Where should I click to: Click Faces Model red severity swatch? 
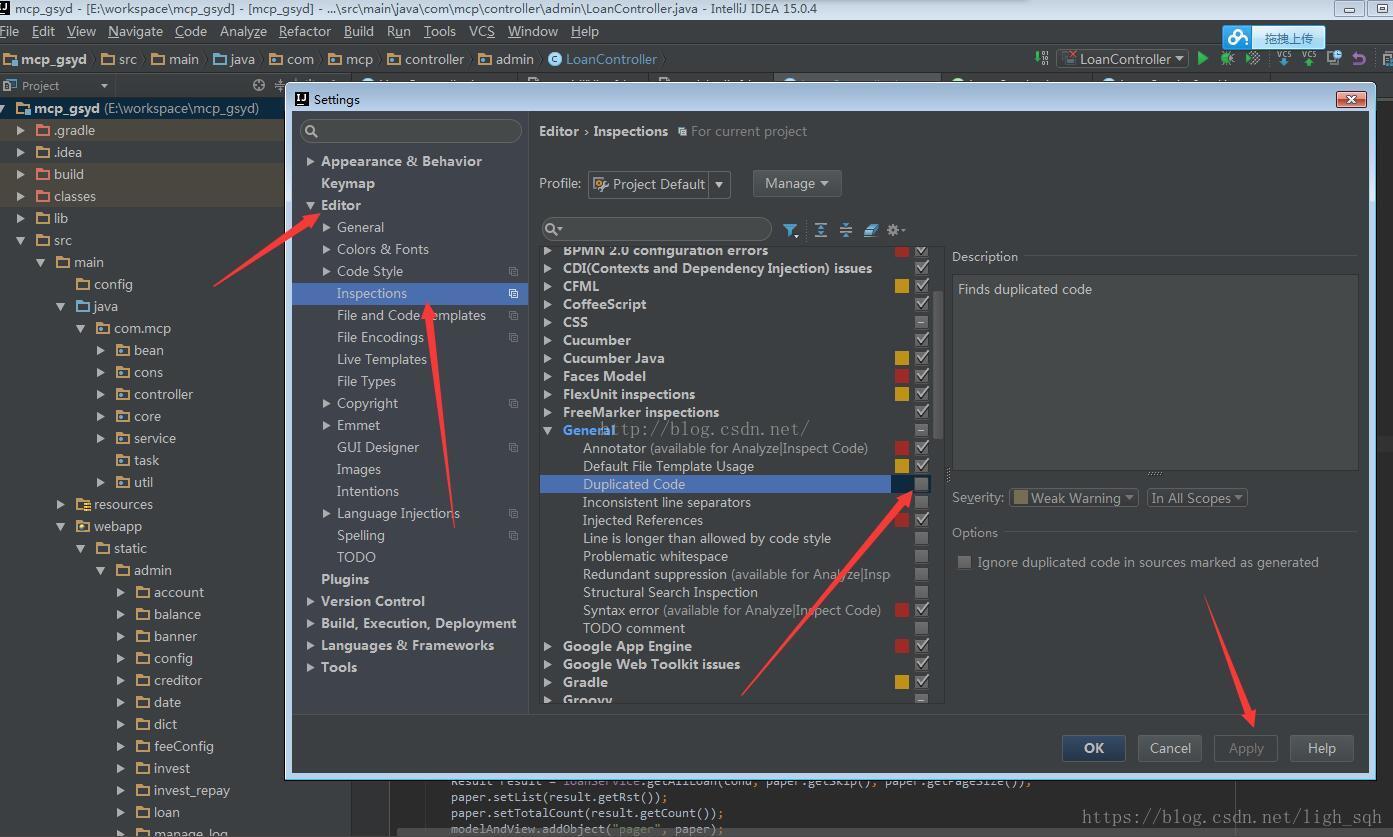tap(902, 376)
